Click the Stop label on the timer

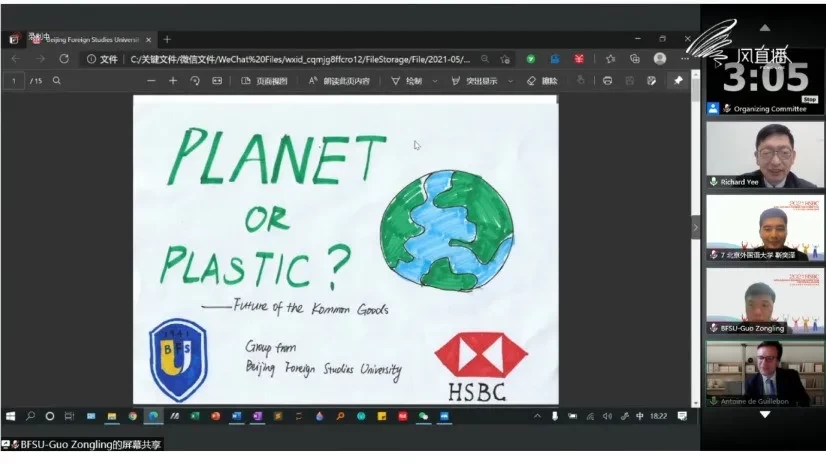pos(810,99)
